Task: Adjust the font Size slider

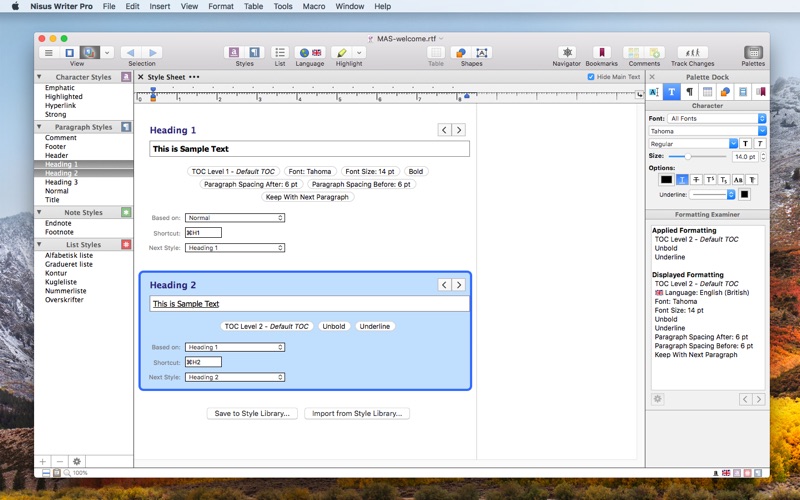Action: (x=697, y=157)
